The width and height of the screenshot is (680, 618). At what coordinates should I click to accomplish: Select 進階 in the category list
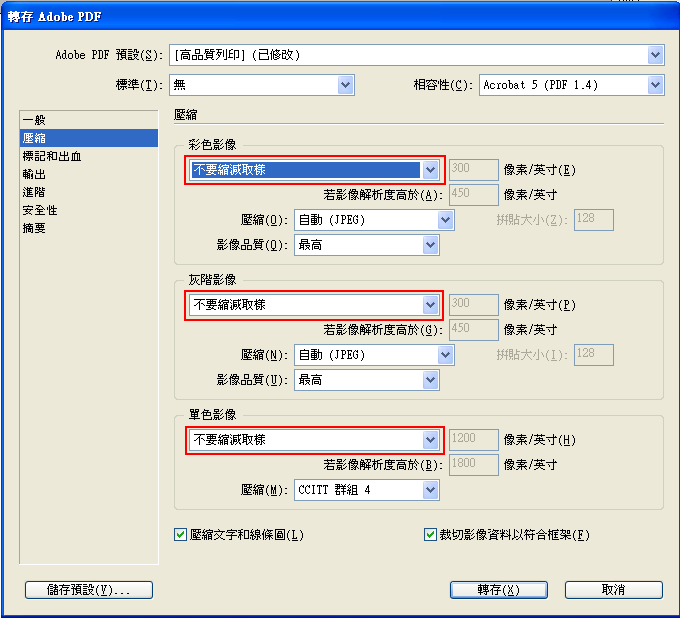tap(89, 192)
